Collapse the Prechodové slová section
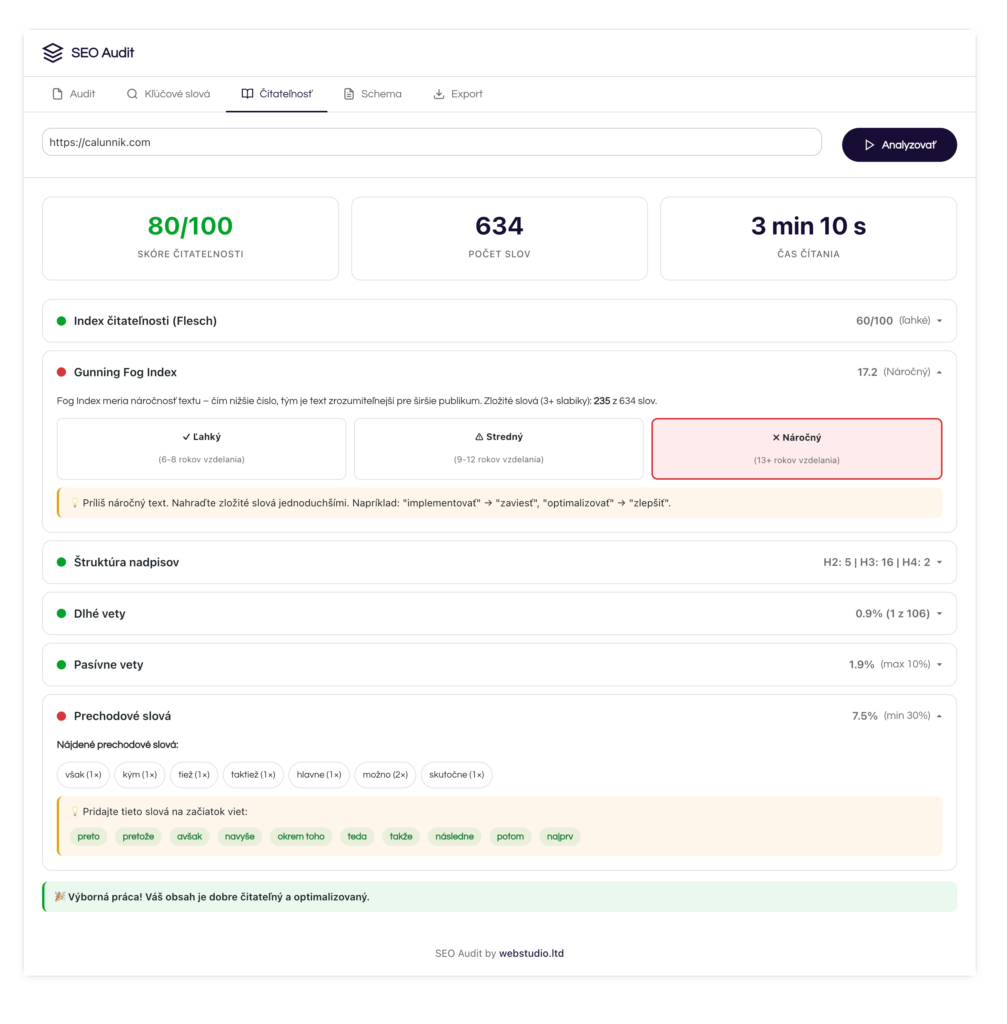This screenshot has width=1007, height=1024. click(500, 716)
